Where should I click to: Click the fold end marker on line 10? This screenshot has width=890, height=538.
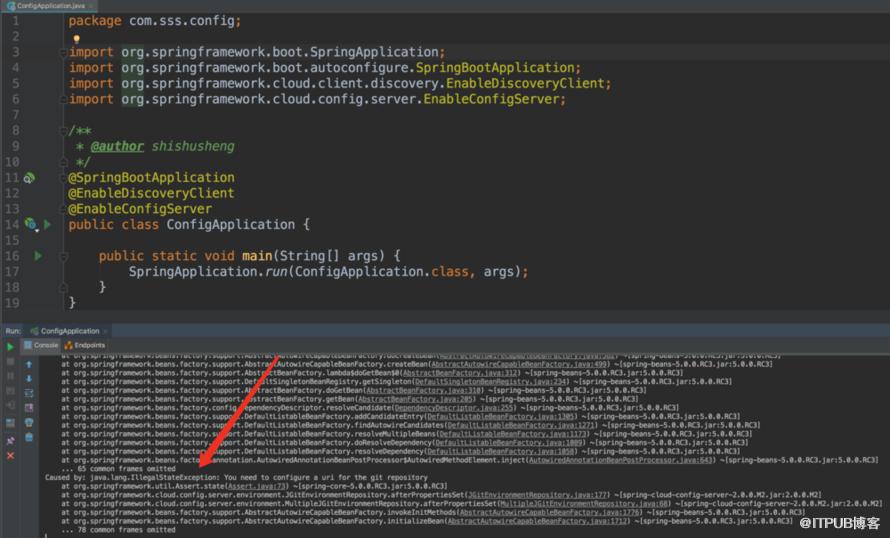click(x=63, y=162)
